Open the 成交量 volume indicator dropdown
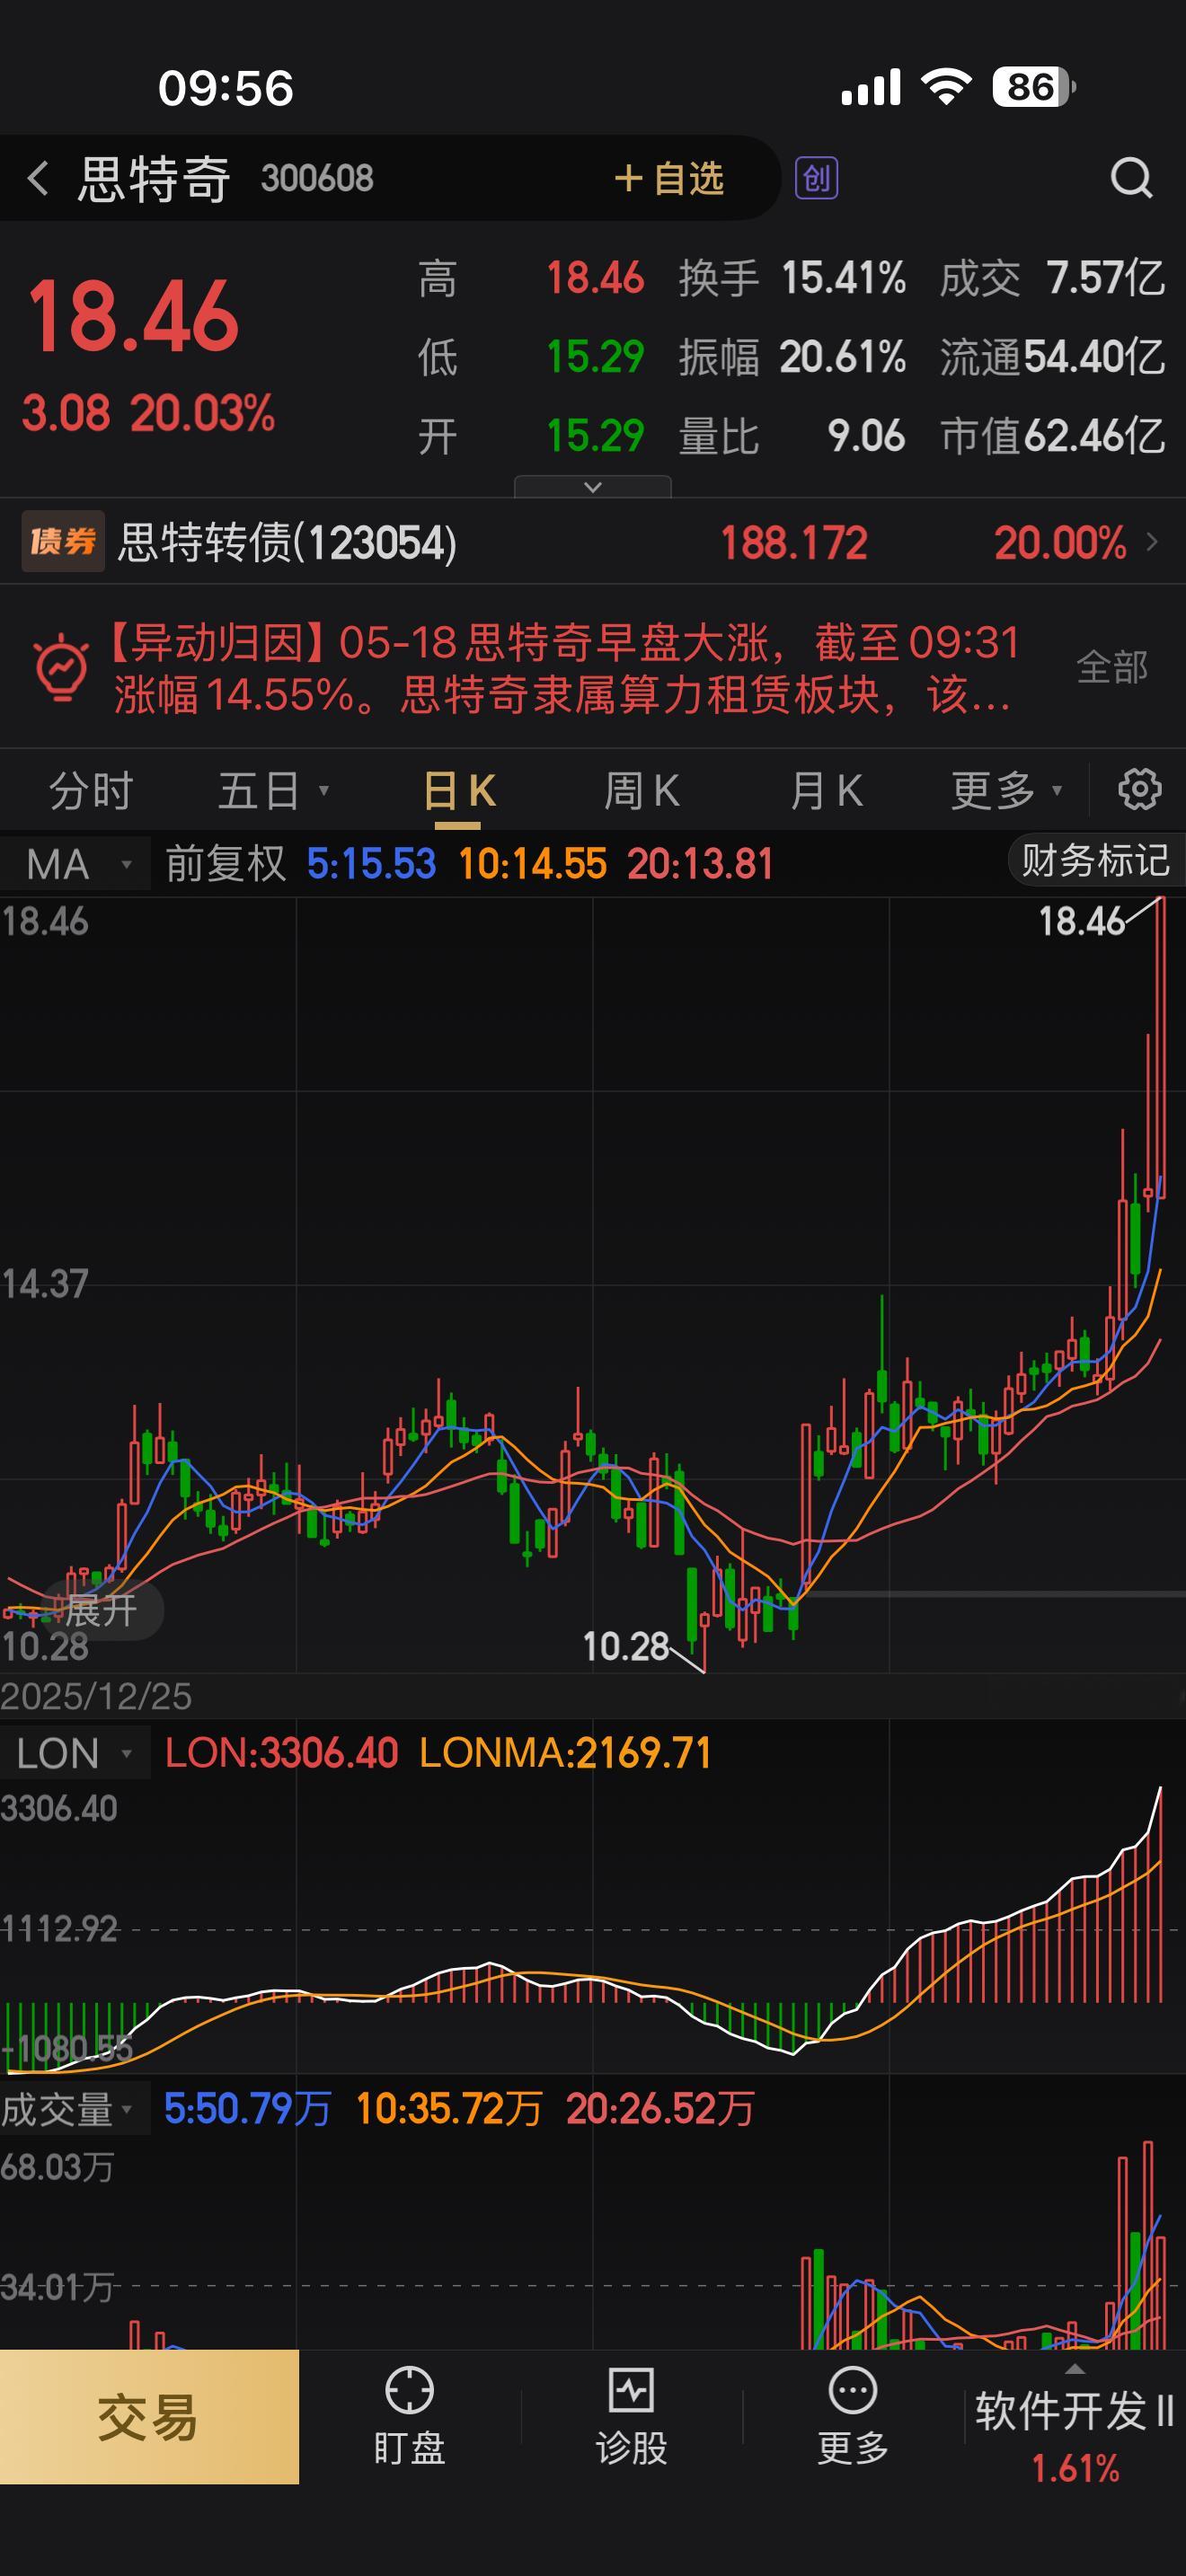 (76, 2109)
